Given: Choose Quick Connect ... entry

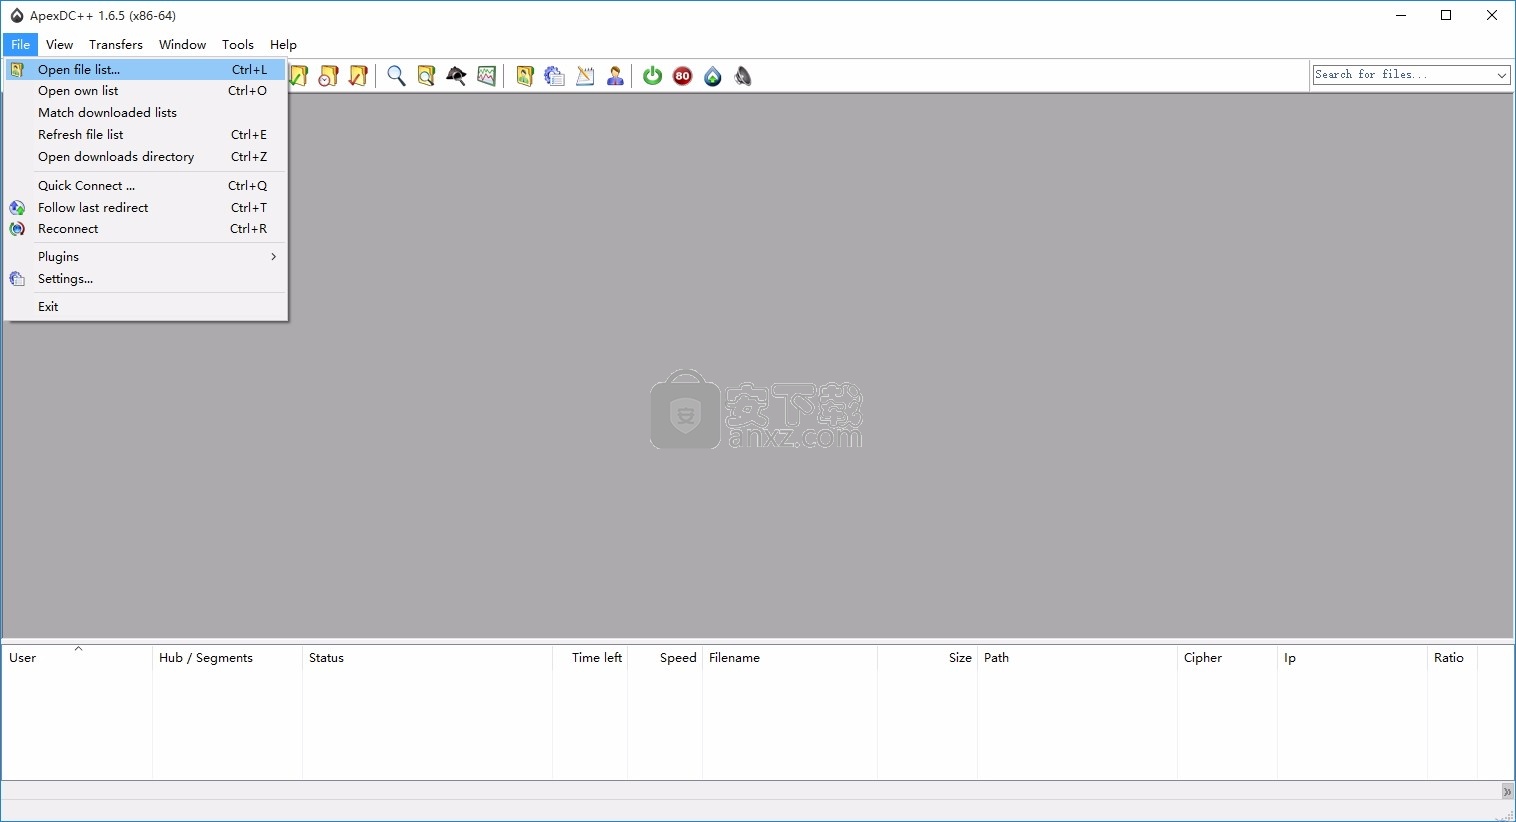Looking at the screenshot, I should point(146,186).
